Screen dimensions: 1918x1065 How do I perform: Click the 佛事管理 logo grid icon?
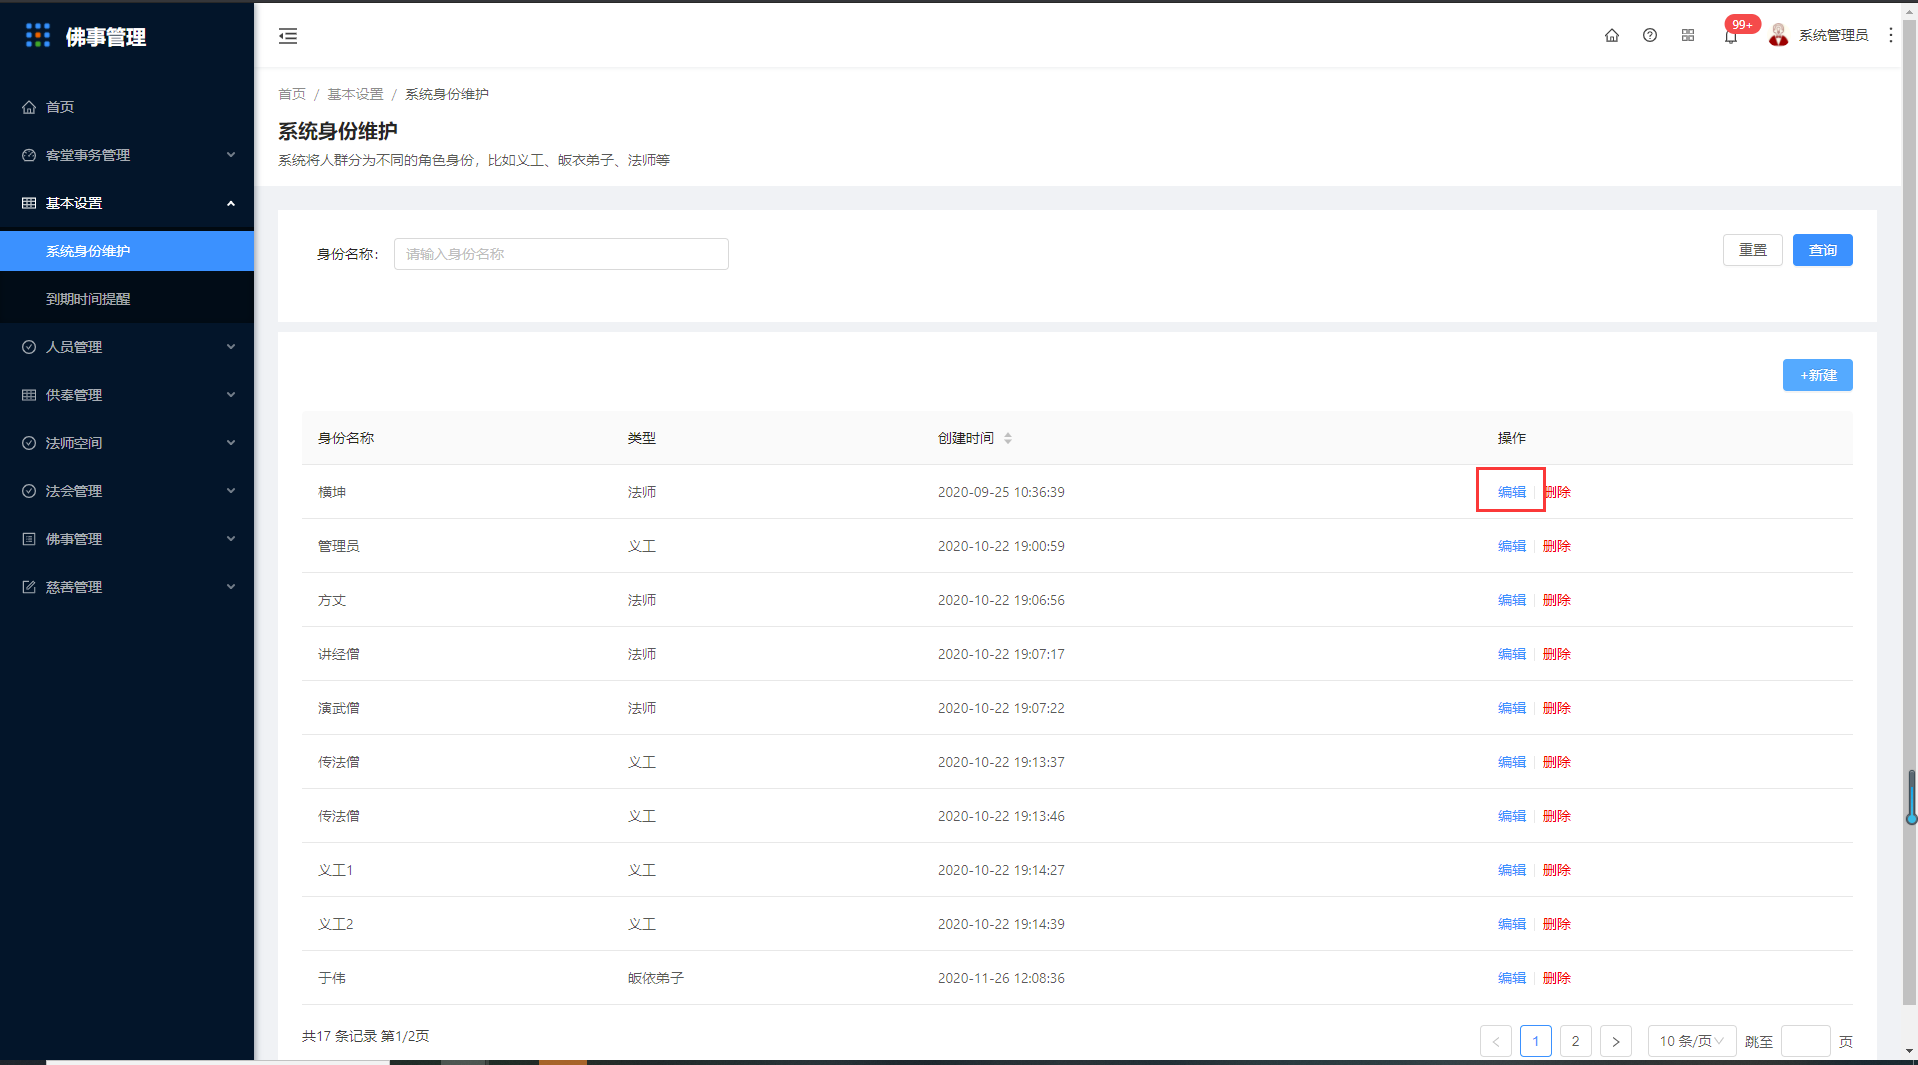(38, 36)
